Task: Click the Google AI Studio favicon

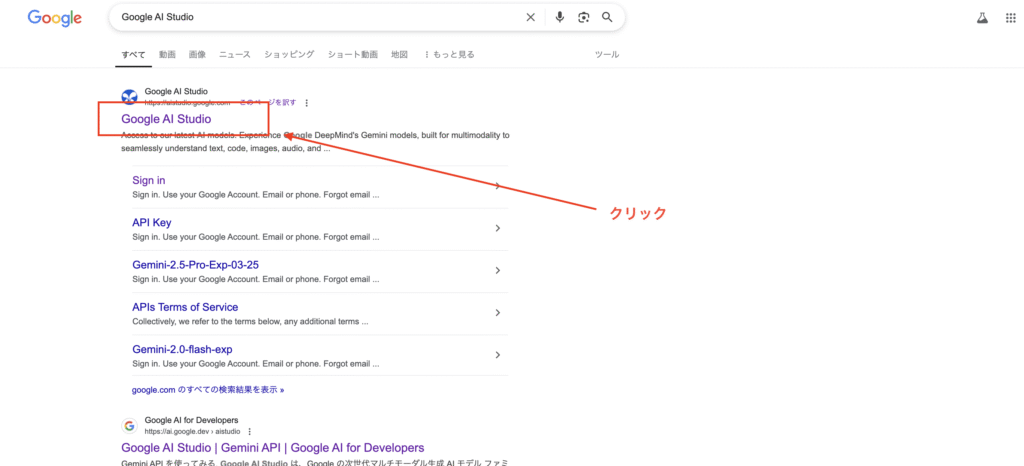Action: [x=129, y=97]
